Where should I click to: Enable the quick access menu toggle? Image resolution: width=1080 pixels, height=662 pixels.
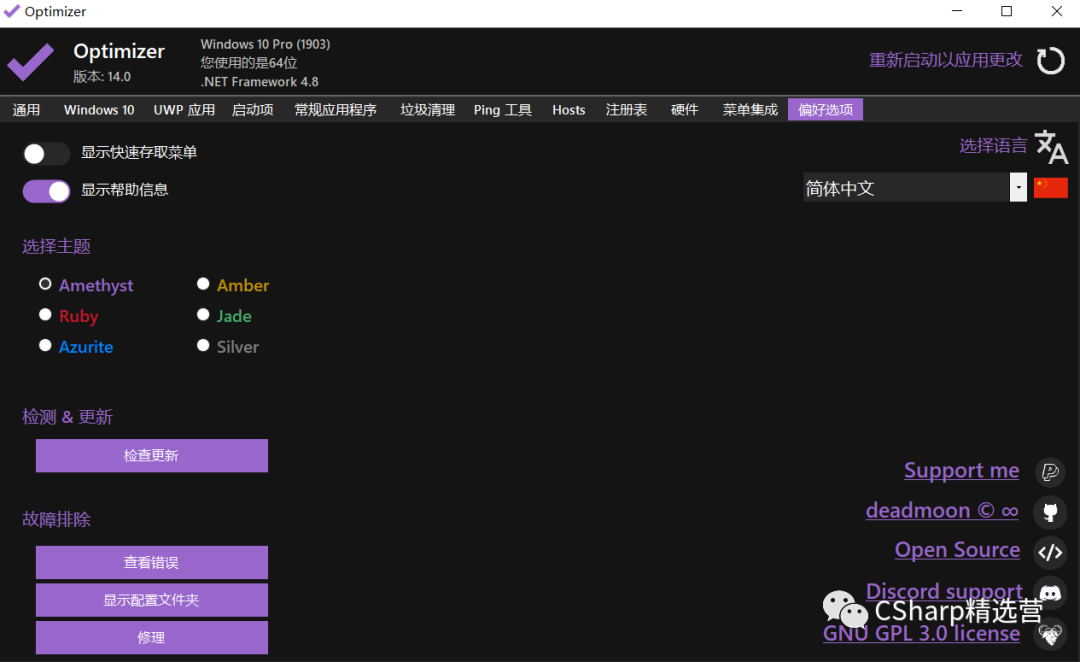46,154
